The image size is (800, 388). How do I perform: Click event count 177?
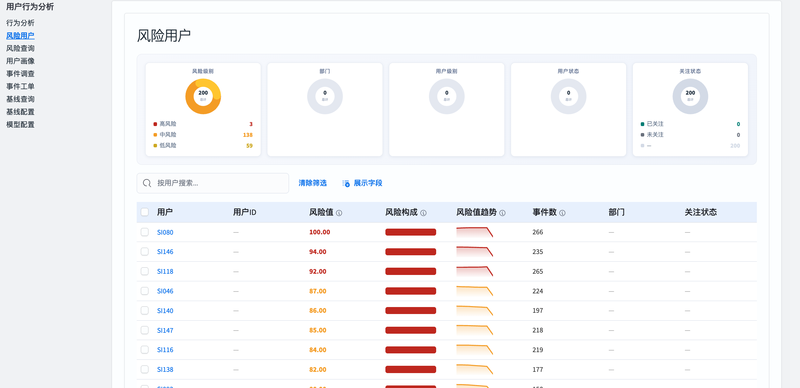(538, 370)
